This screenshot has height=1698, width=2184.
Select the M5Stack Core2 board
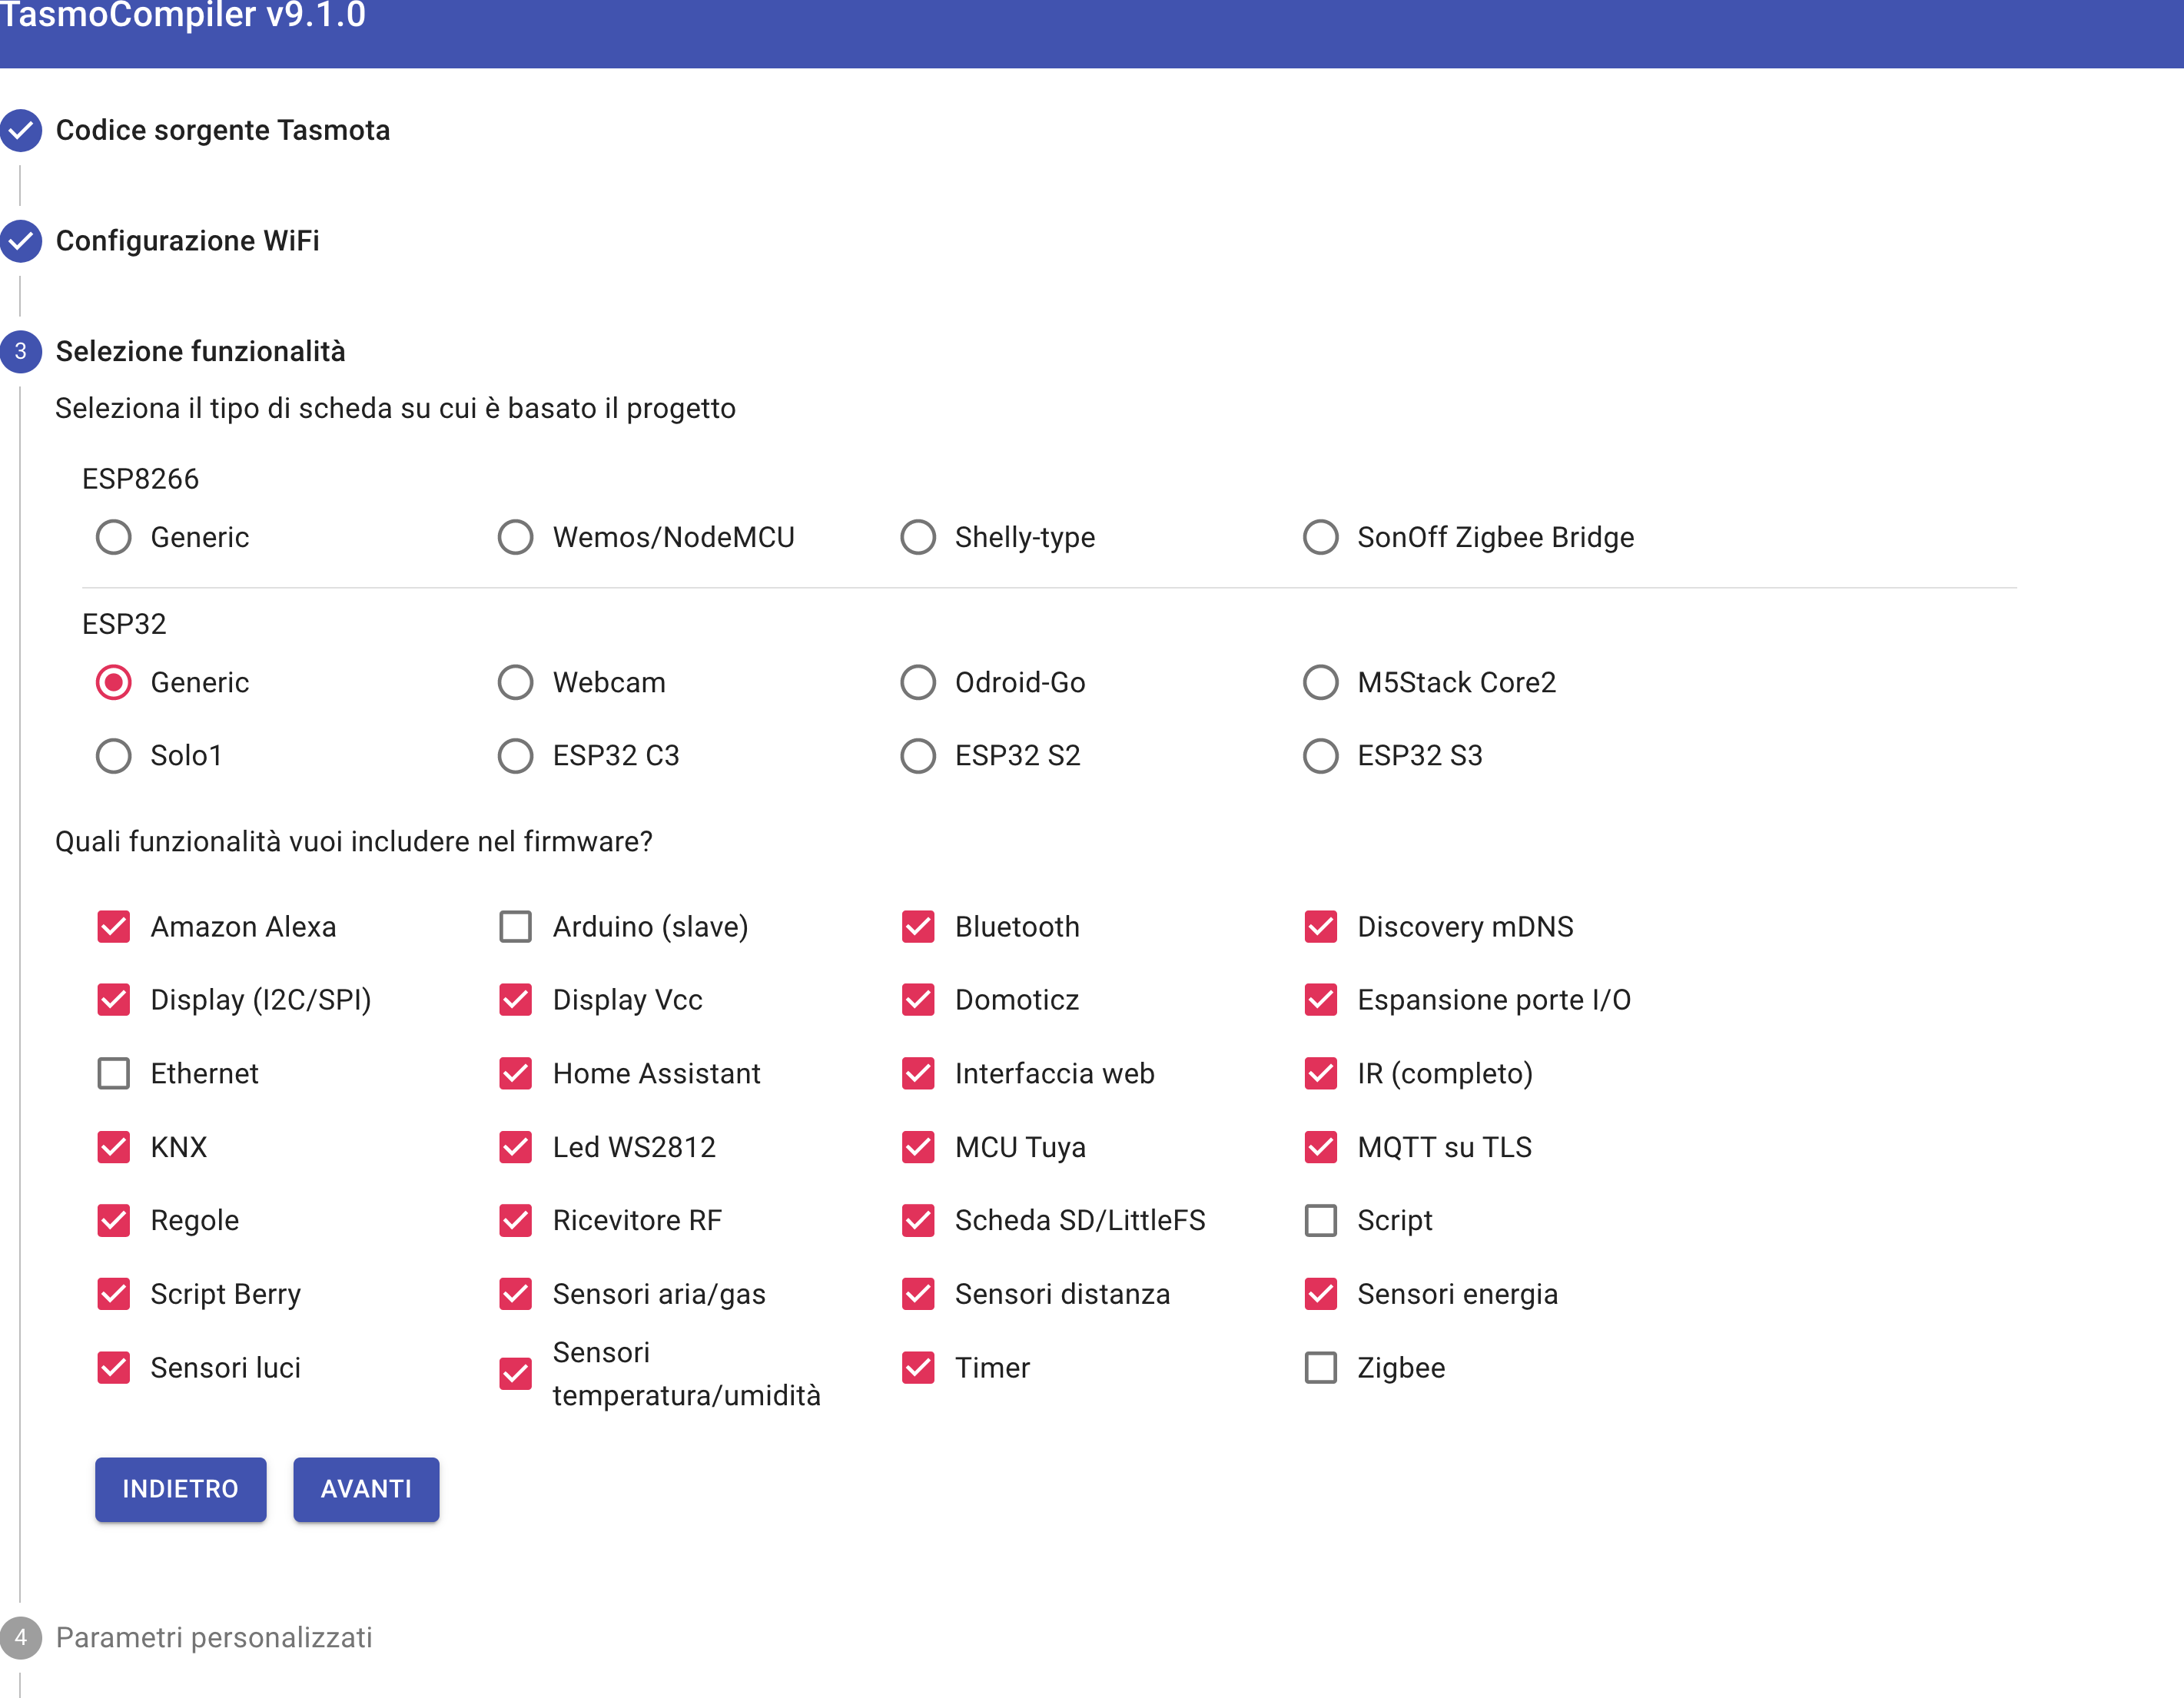[x=1320, y=682]
